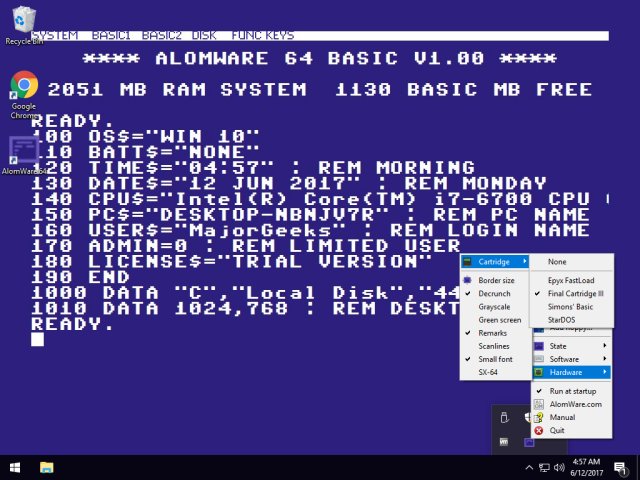Expand the State submenu arrow
Viewport: 640px width, 480px height.
[x=604, y=346]
